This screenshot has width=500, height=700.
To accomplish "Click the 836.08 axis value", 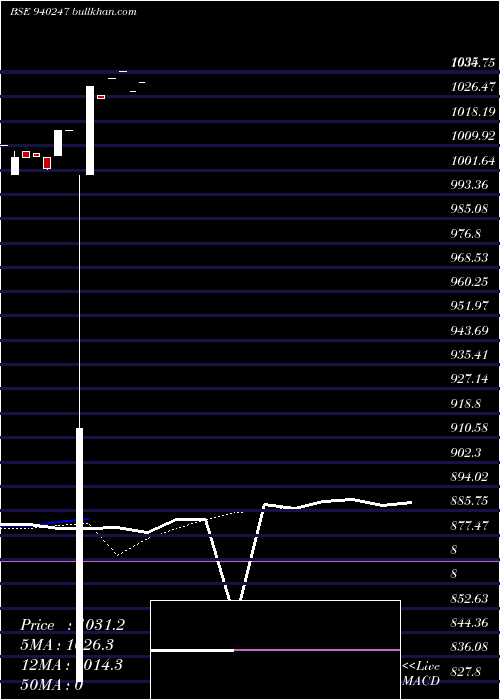I will click(x=469, y=648).
